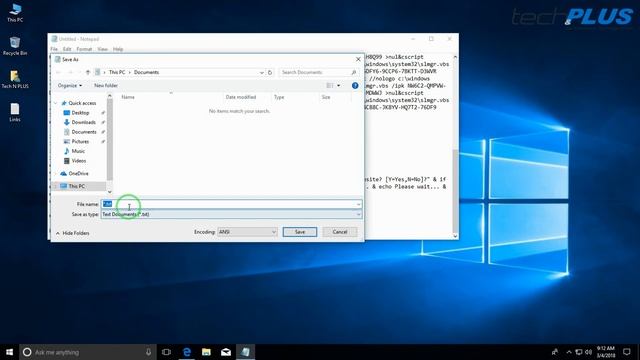Open Notepad File menu

[54, 49]
